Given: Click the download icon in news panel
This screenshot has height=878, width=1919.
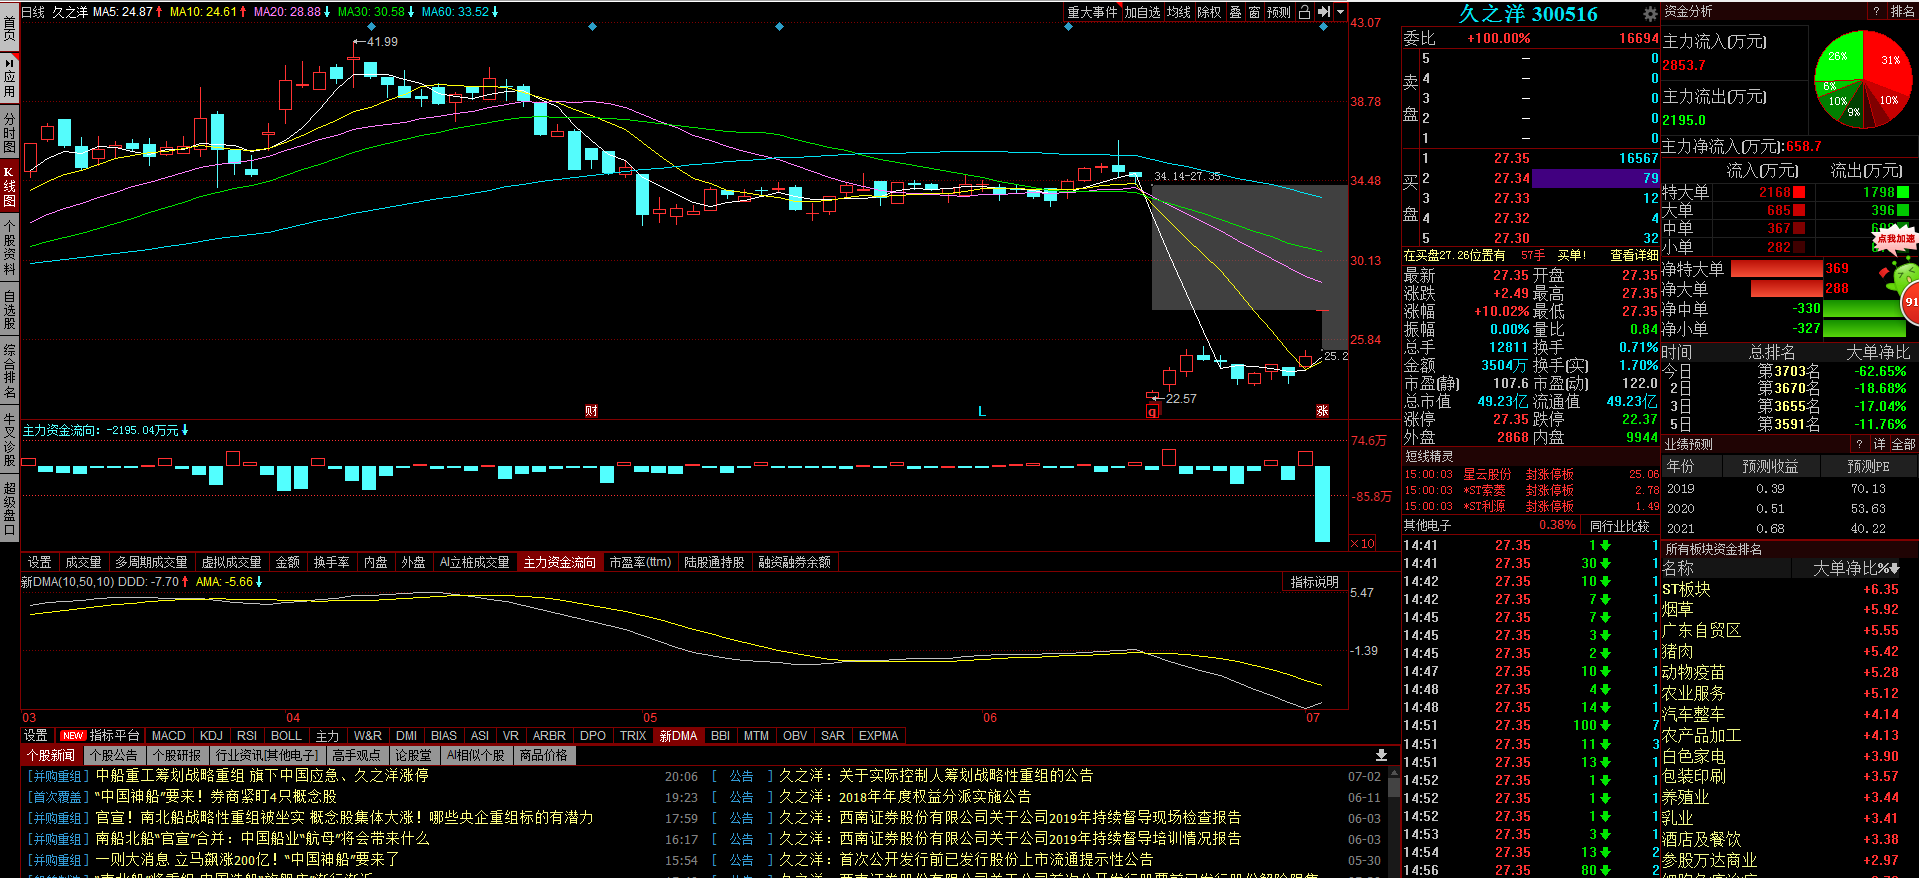Looking at the screenshot, I should [x=1381, y=755].
